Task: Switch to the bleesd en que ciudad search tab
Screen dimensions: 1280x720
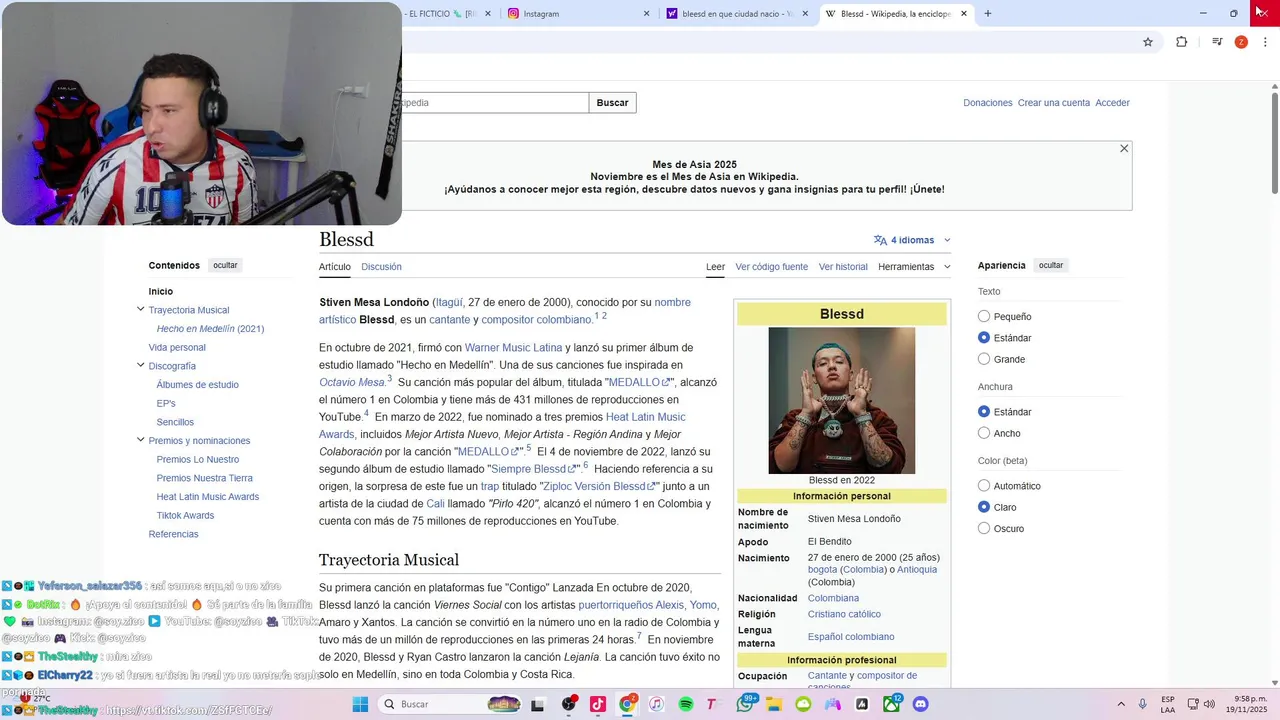Action: click(735, 14)
